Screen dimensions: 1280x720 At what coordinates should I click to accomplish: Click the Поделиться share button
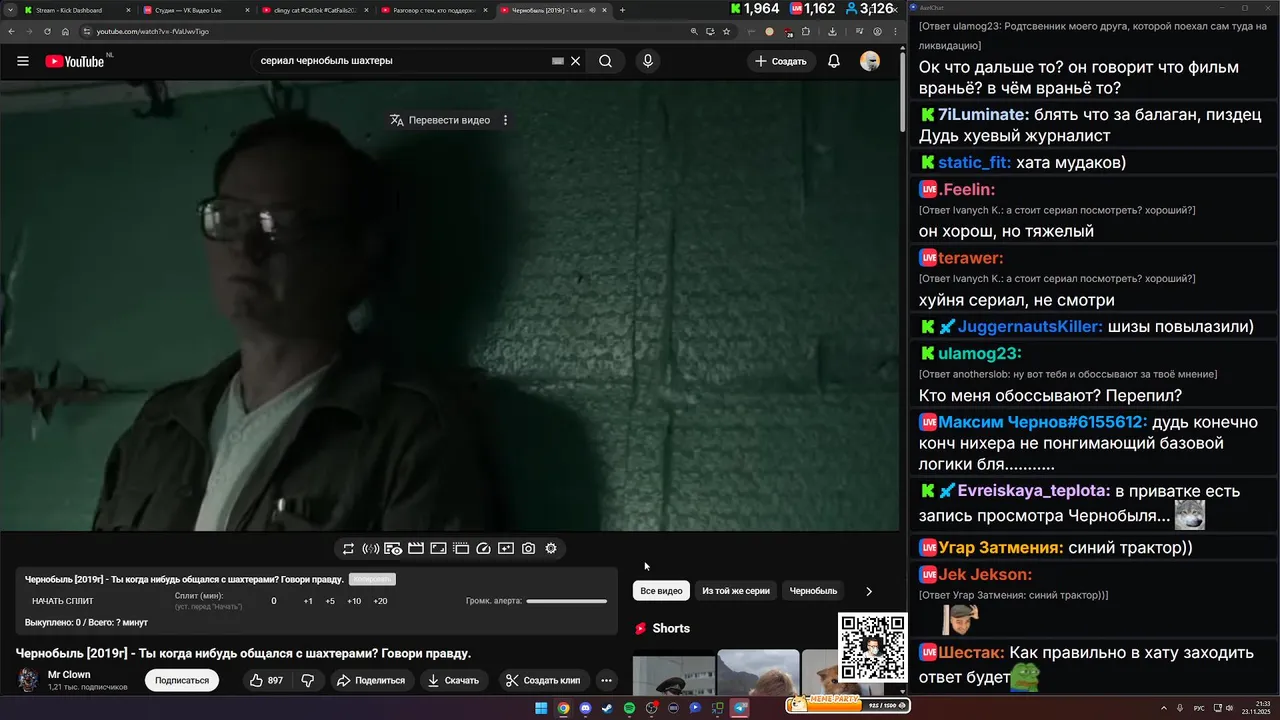pyautogui.click(x=371, y=680)
